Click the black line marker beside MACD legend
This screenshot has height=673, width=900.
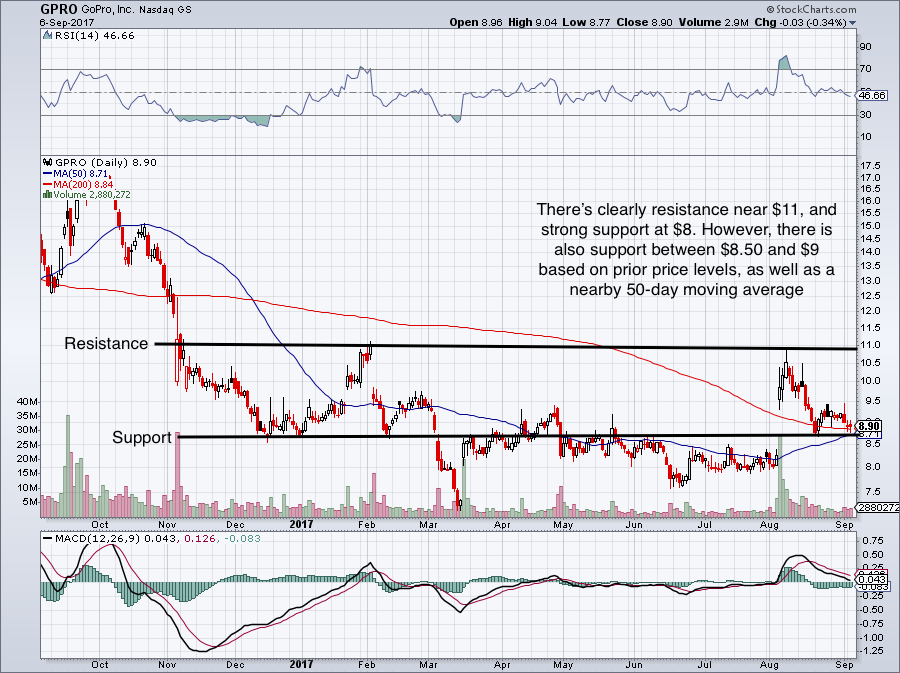point(48,539)
